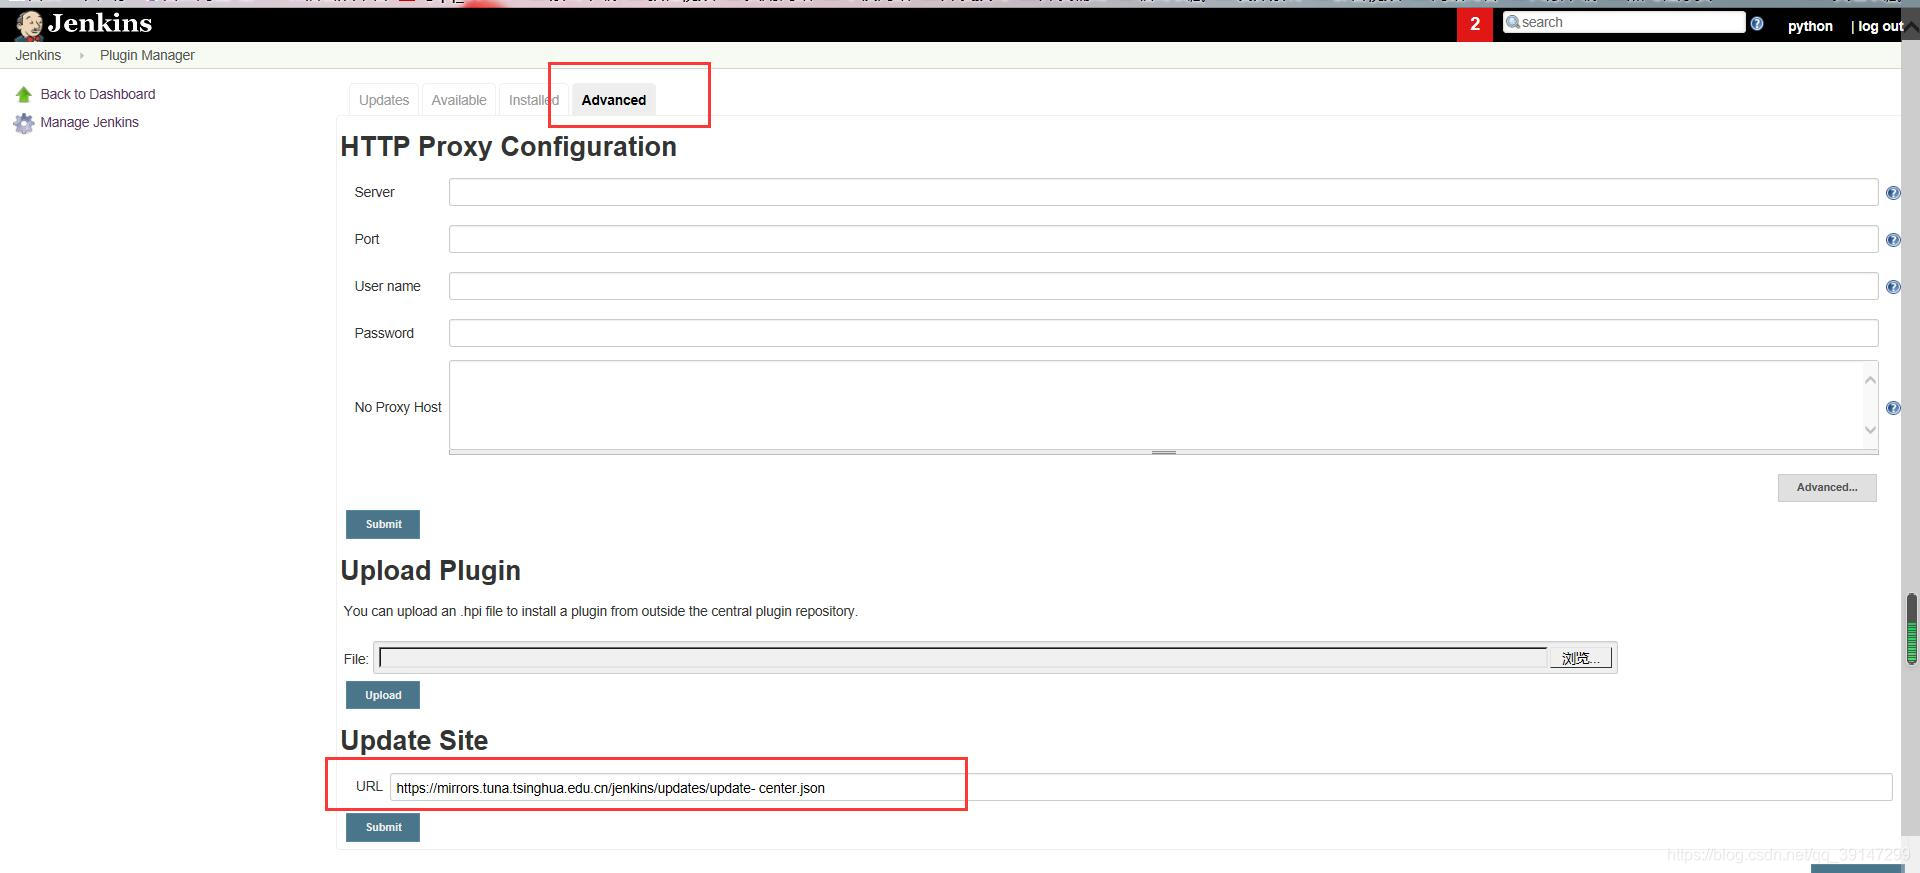Click the No Proxy Host textarea resize handle
1920x873 pixels.
pyautogui.click(x=1163, y=452)
